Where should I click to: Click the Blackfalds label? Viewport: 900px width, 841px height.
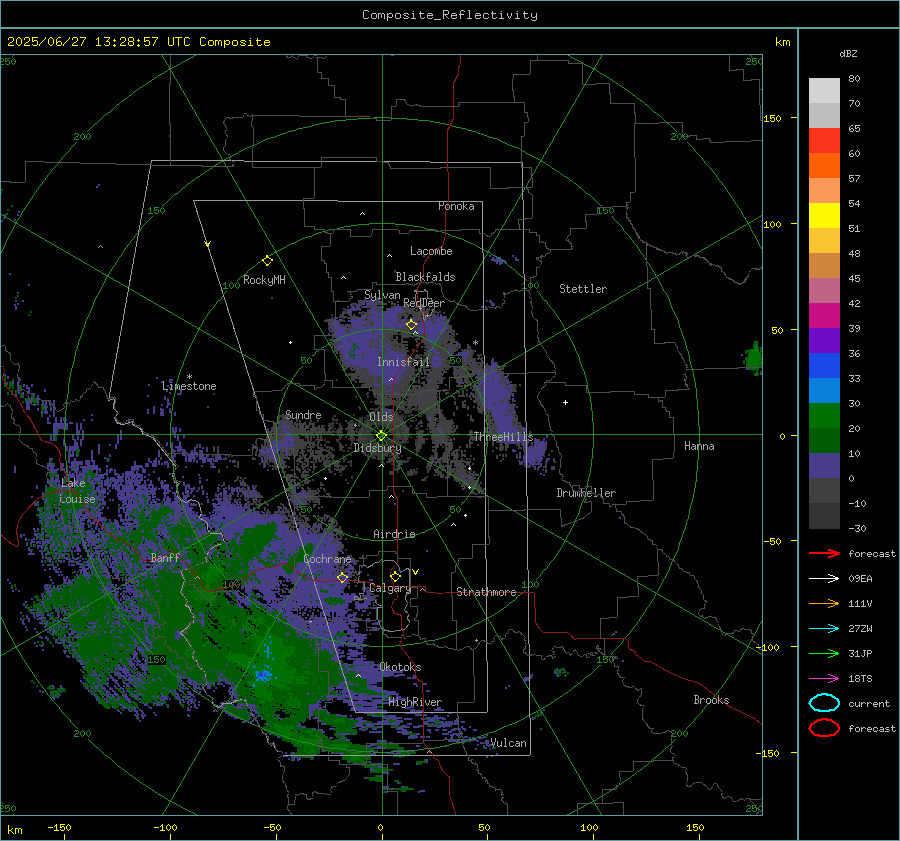(x=425, y=277)
